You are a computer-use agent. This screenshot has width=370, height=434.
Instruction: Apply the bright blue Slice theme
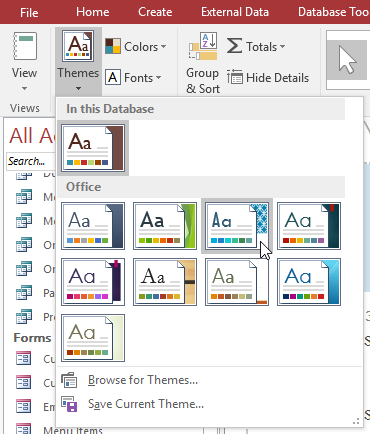point(309,282)
